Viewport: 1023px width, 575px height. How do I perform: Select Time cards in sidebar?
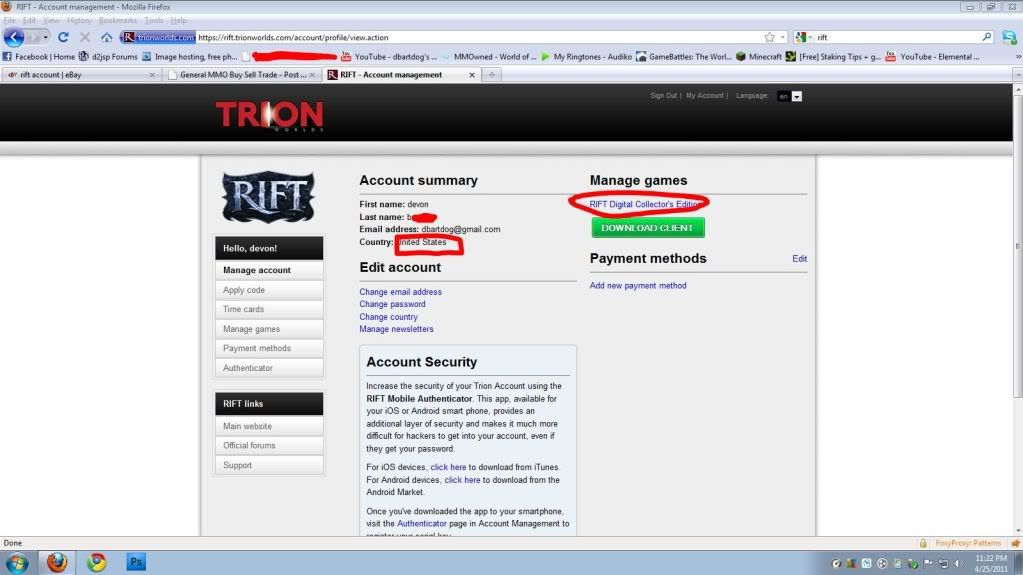tap(269, 309)
